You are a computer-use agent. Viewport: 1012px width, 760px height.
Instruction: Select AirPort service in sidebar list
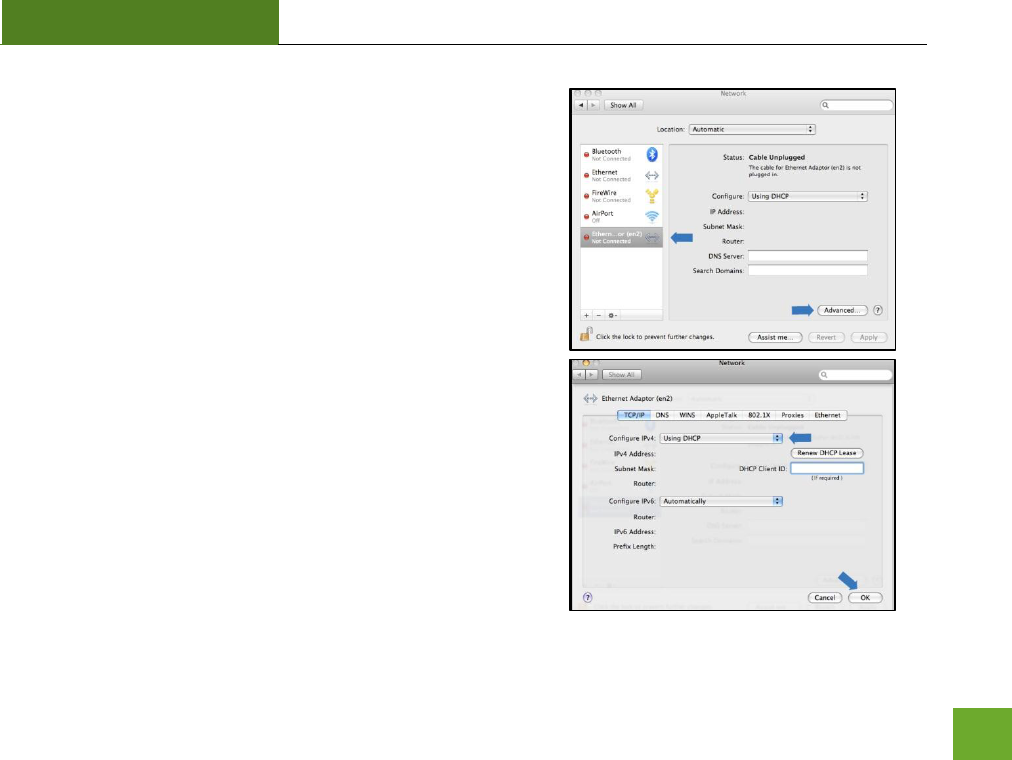tap(622, 217)
